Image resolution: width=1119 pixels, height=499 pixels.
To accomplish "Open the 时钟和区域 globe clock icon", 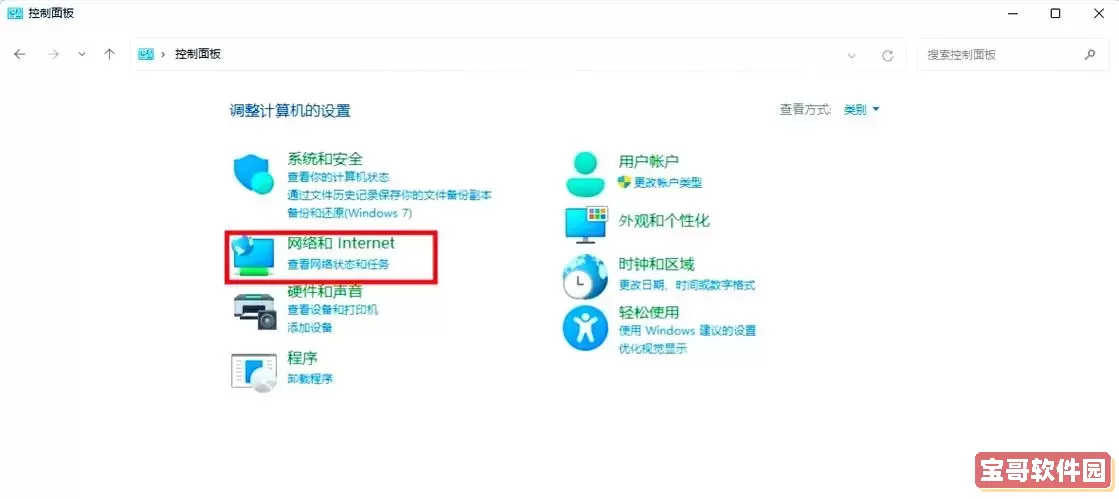I will (584, 276).
